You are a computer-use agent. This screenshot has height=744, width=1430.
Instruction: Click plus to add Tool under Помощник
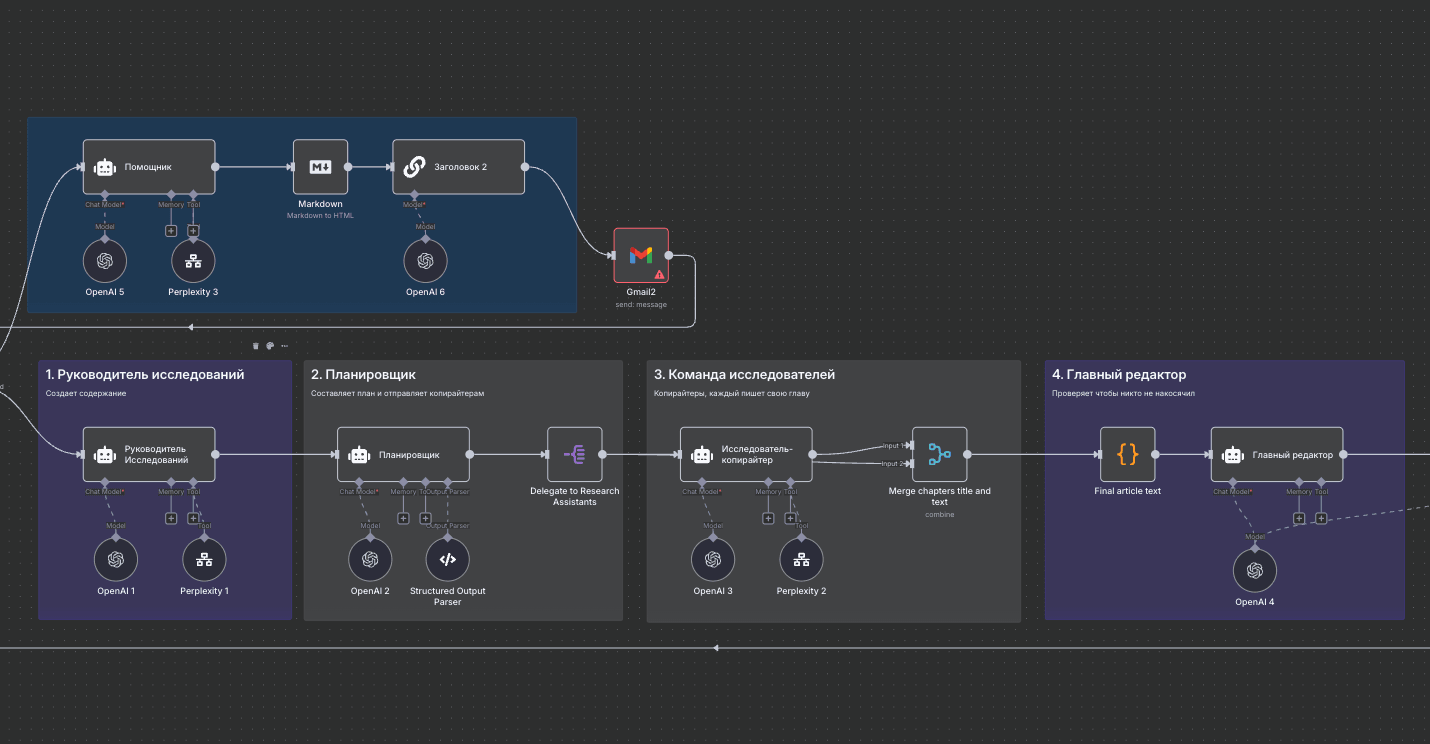[192, 230]
